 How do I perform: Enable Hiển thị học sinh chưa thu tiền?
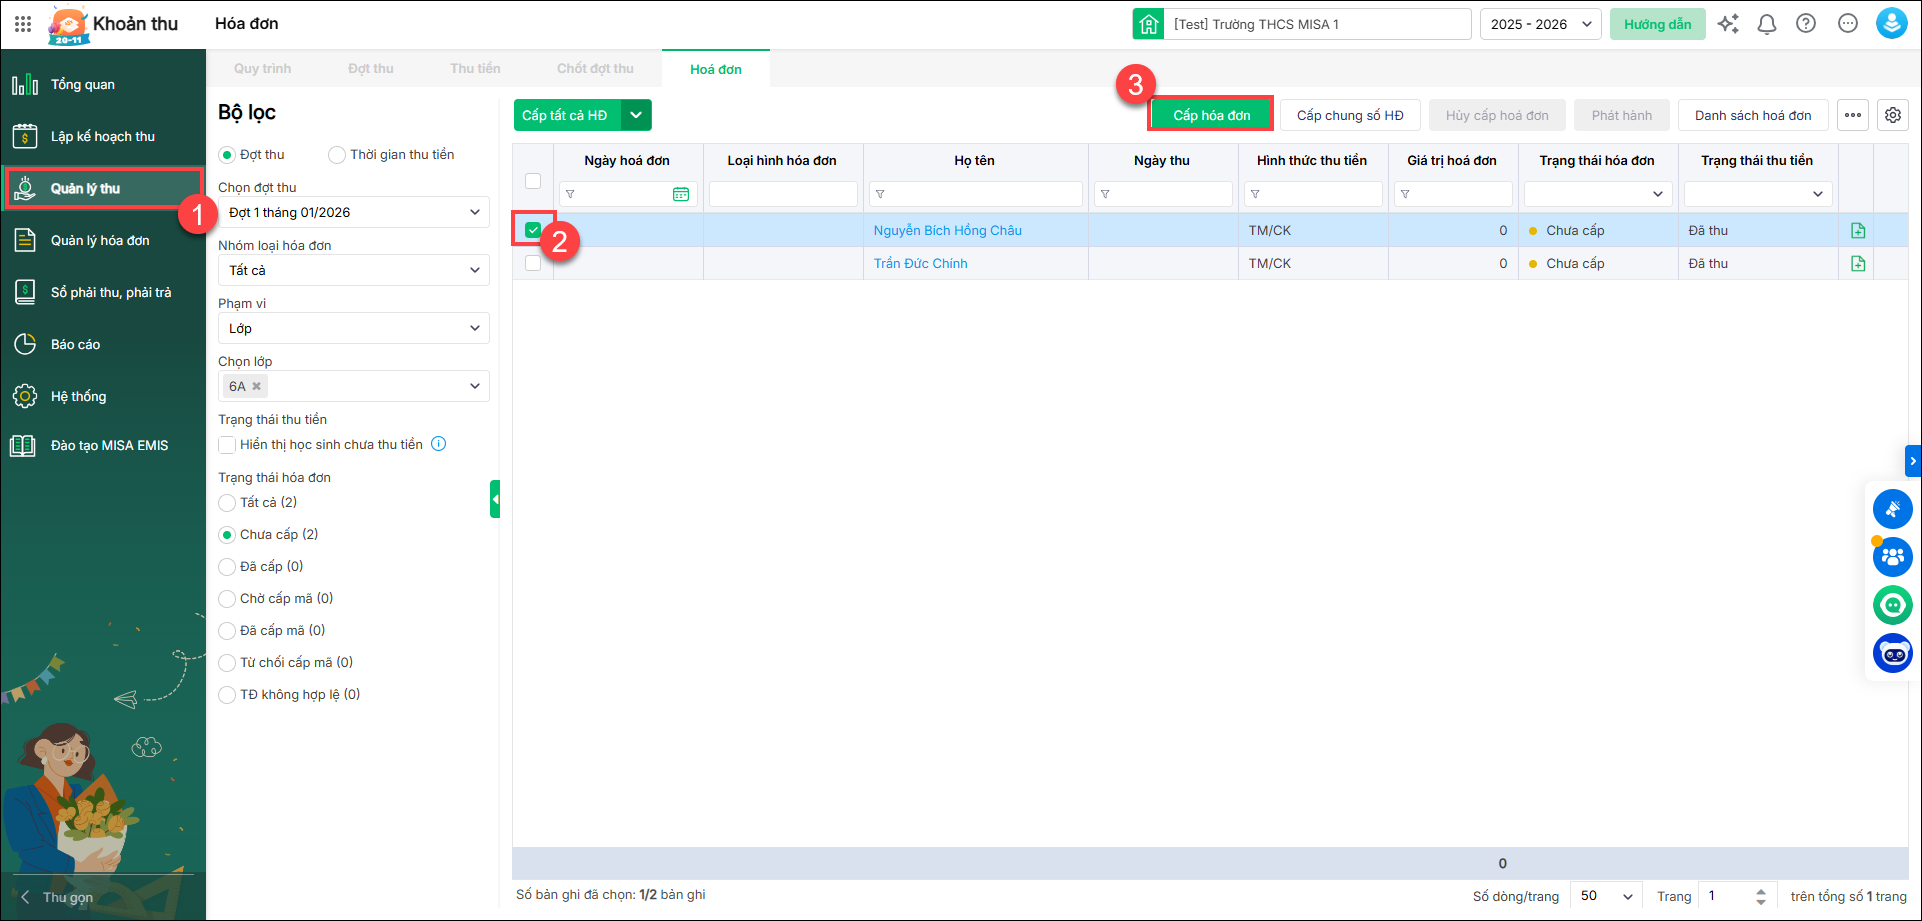(228, 445)
